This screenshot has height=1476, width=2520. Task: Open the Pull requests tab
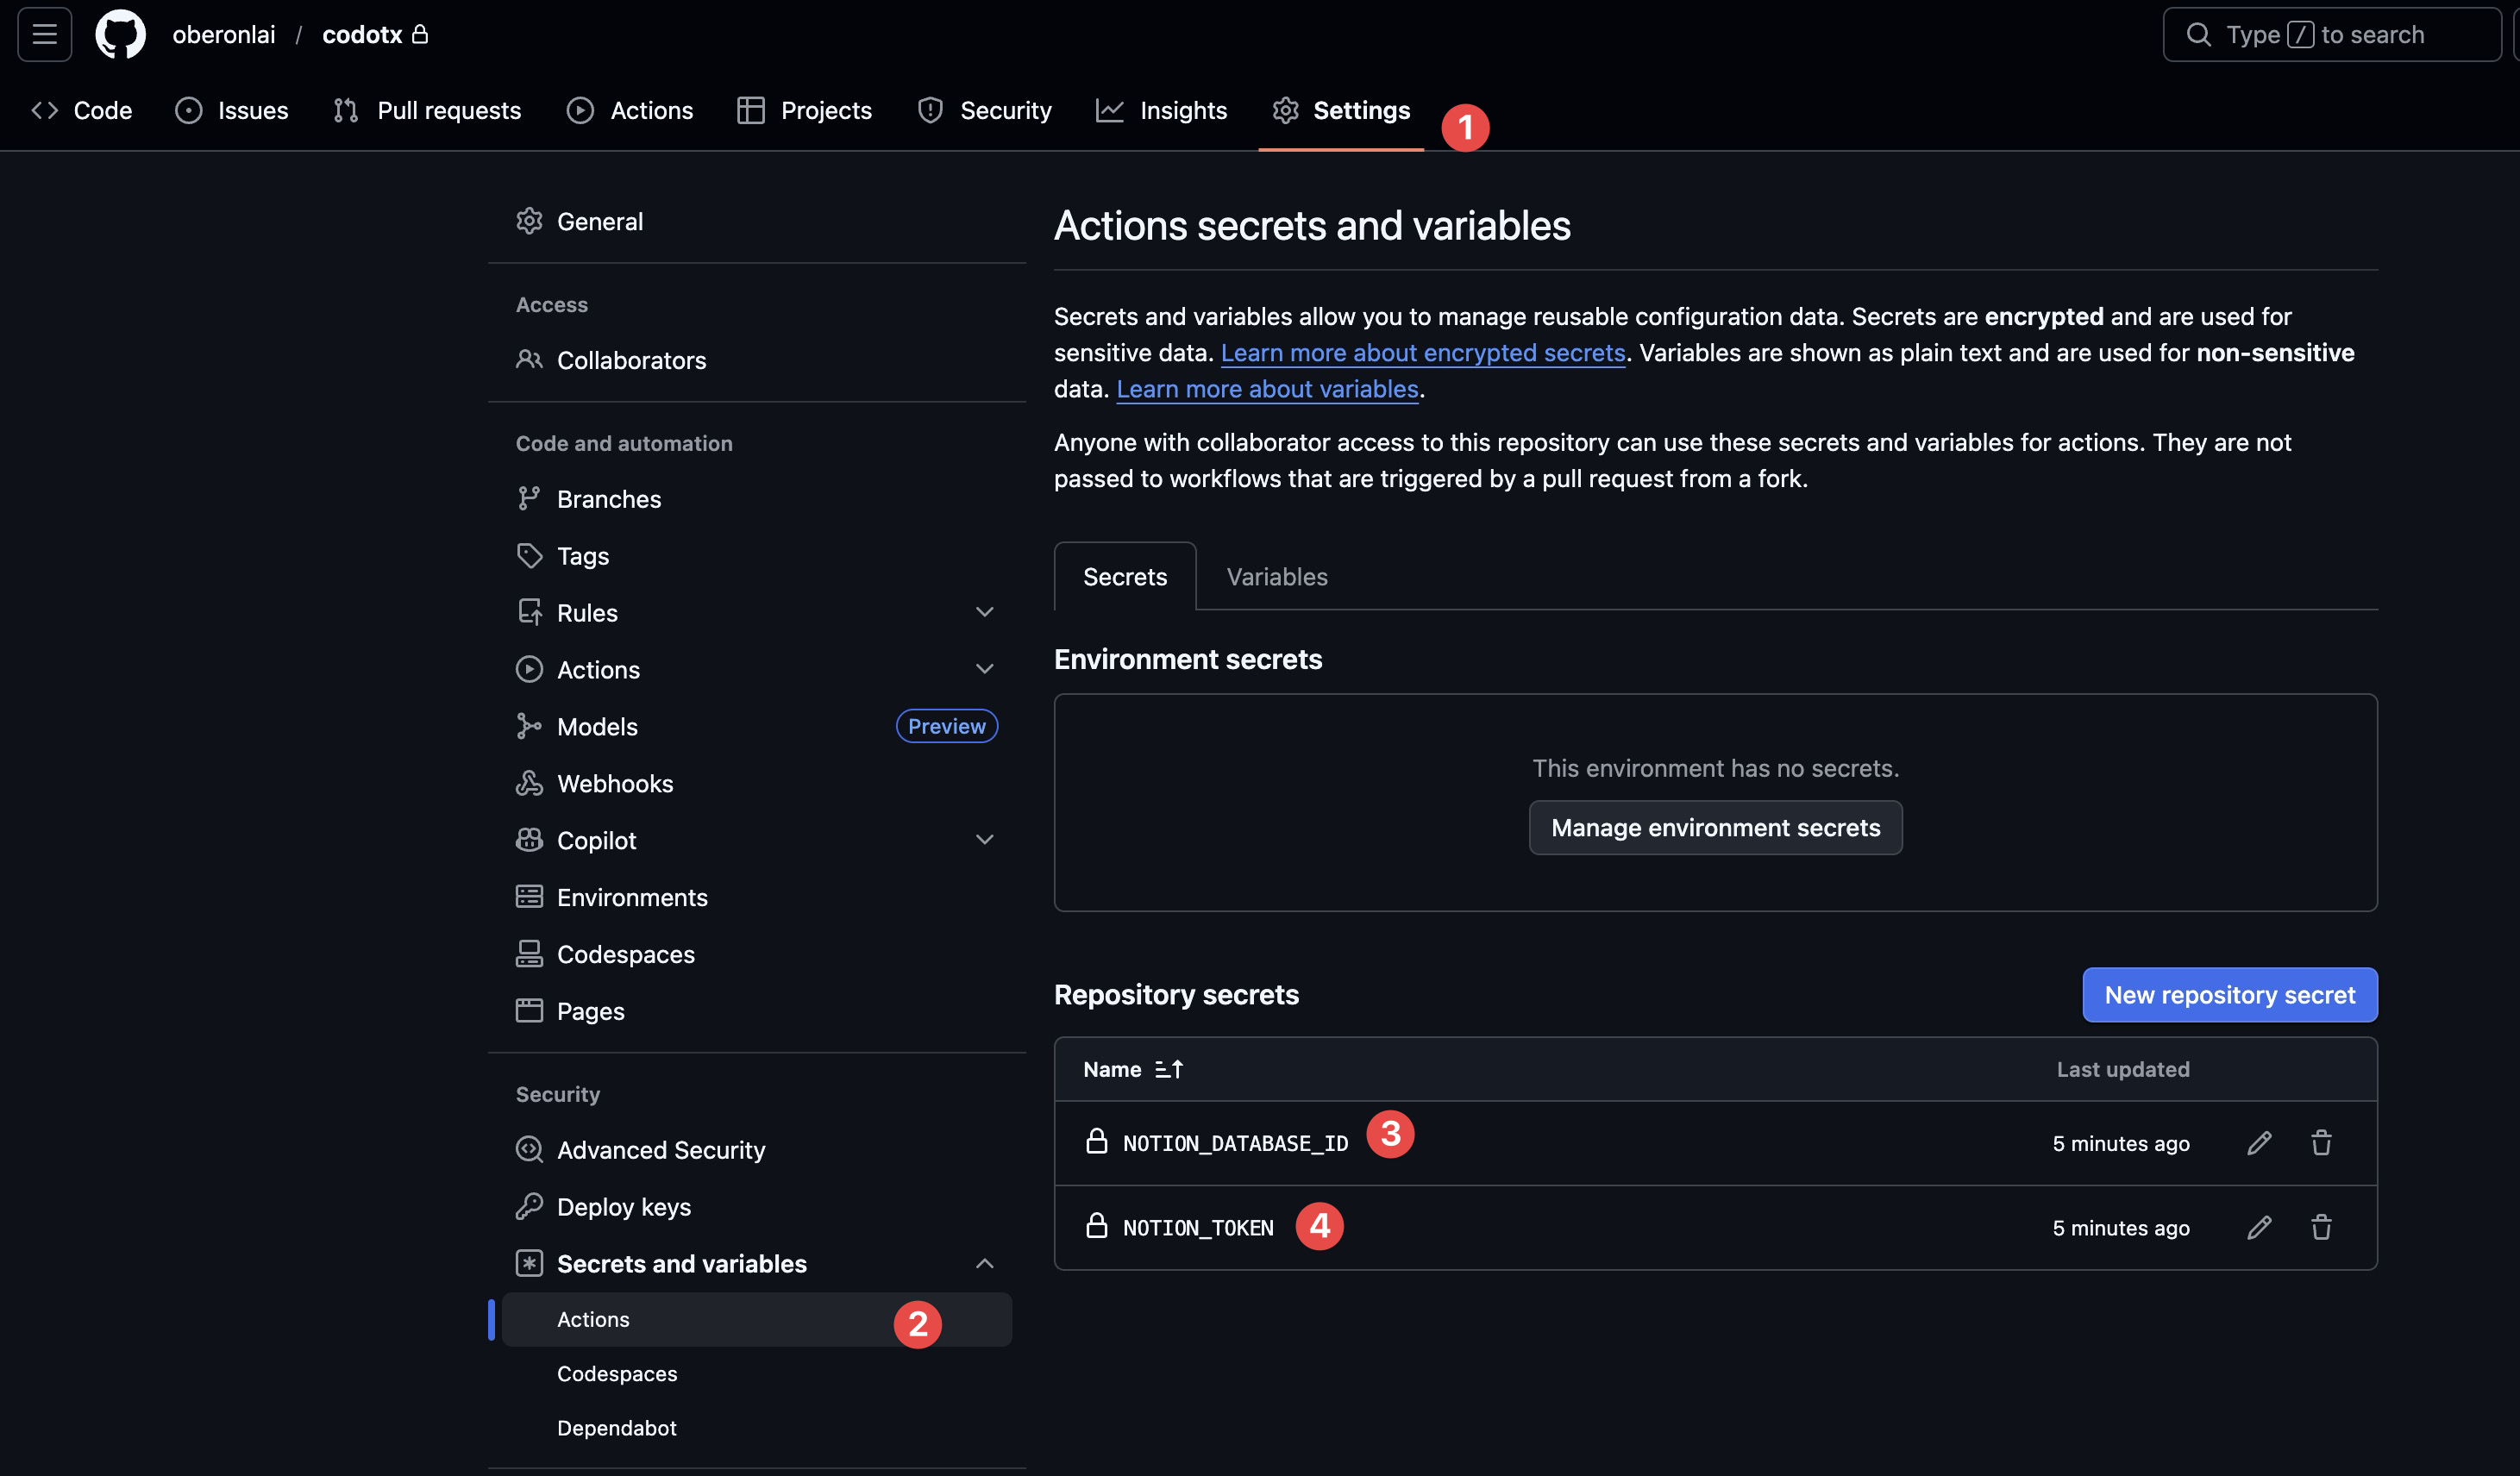(x=448, y=110)
